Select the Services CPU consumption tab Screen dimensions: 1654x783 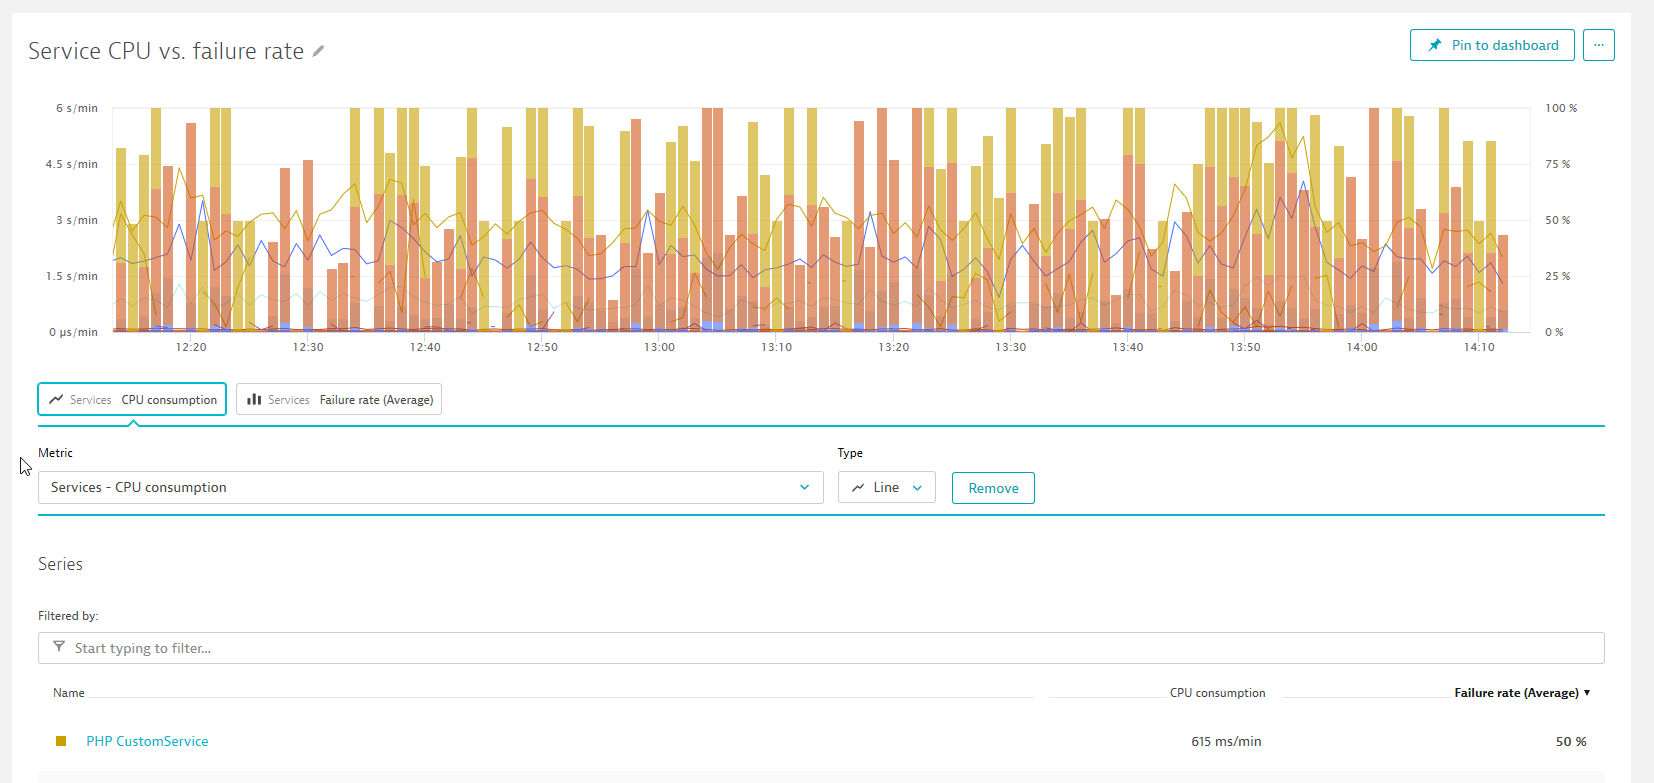pyautogui.click(x=132, y=399)
